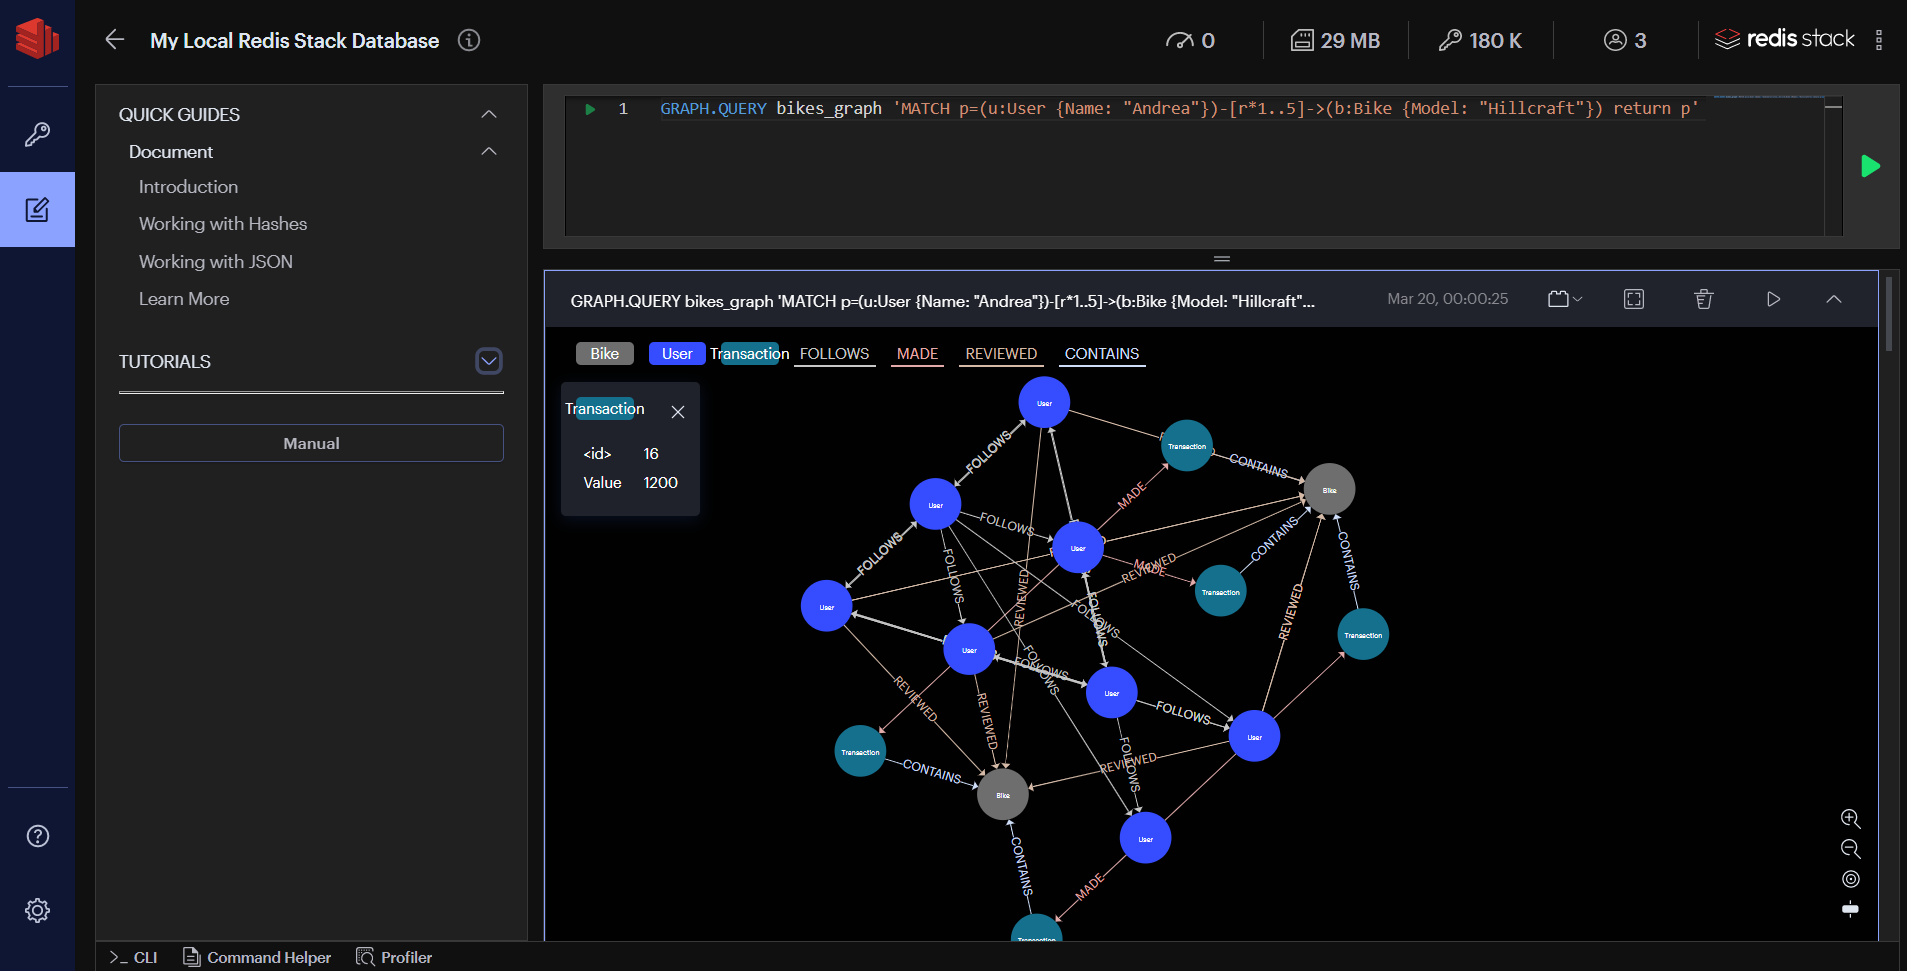Open the Help center question icon
Viewport: 1907px width, 971px height.
[37, 836]
